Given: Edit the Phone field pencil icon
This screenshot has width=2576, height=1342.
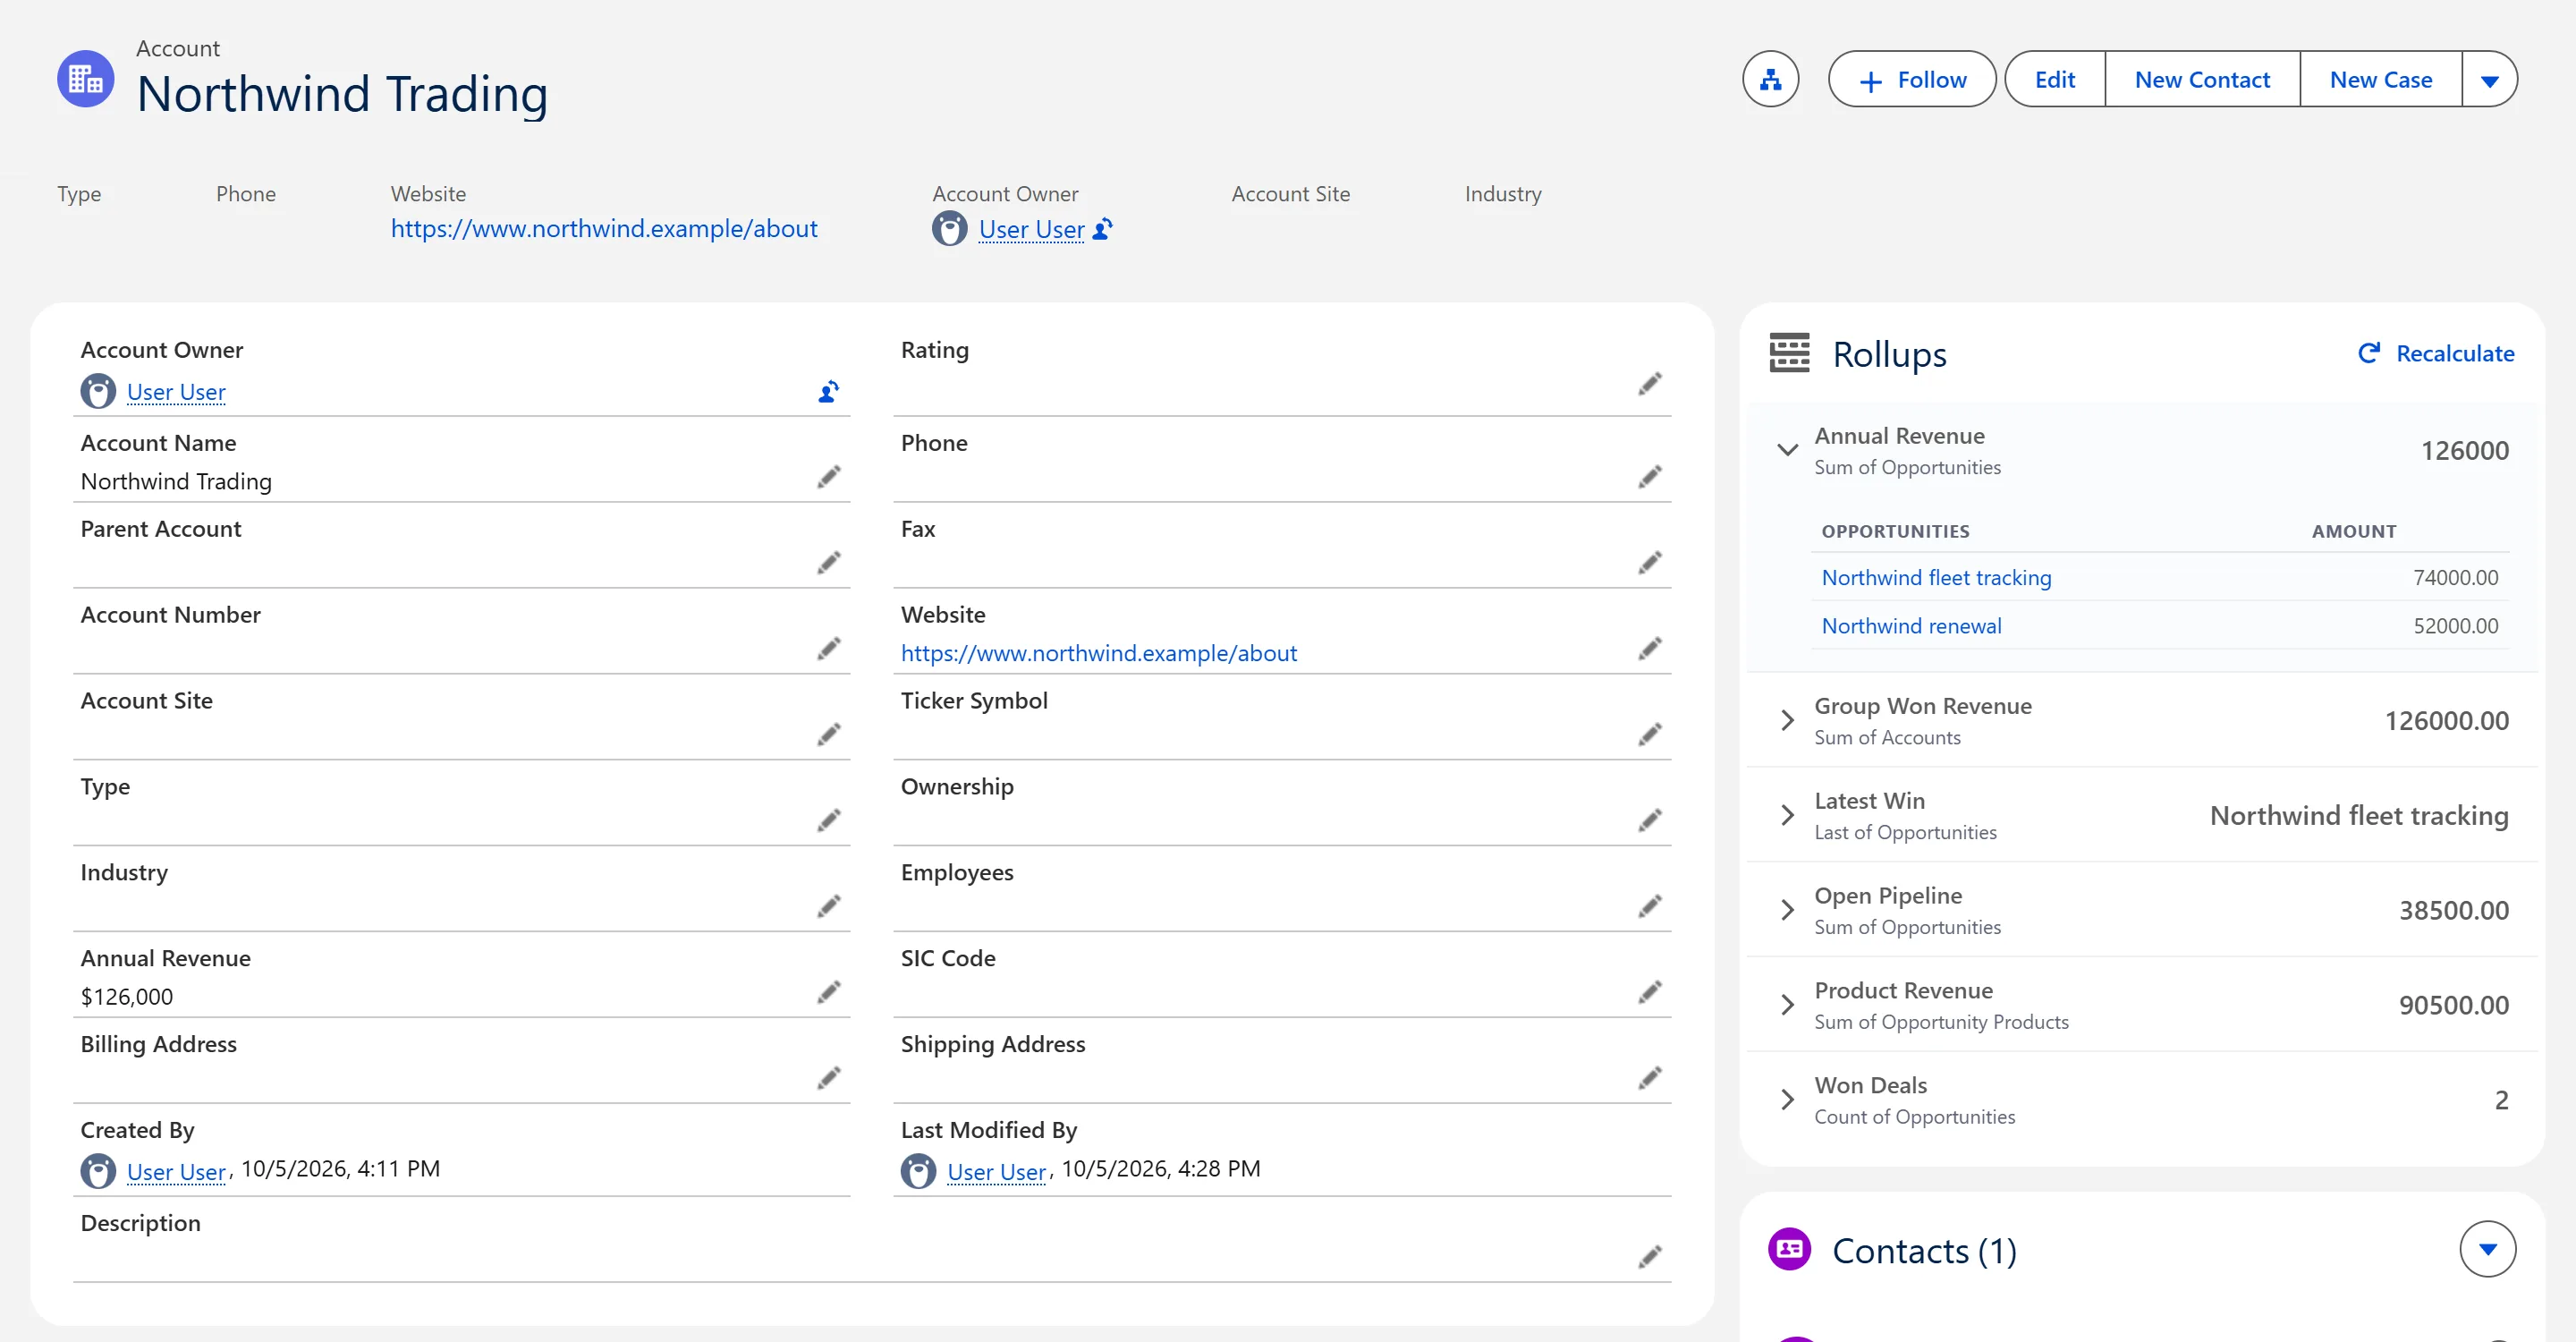Looking at the screenshot, I should [x=1650, y=477].
